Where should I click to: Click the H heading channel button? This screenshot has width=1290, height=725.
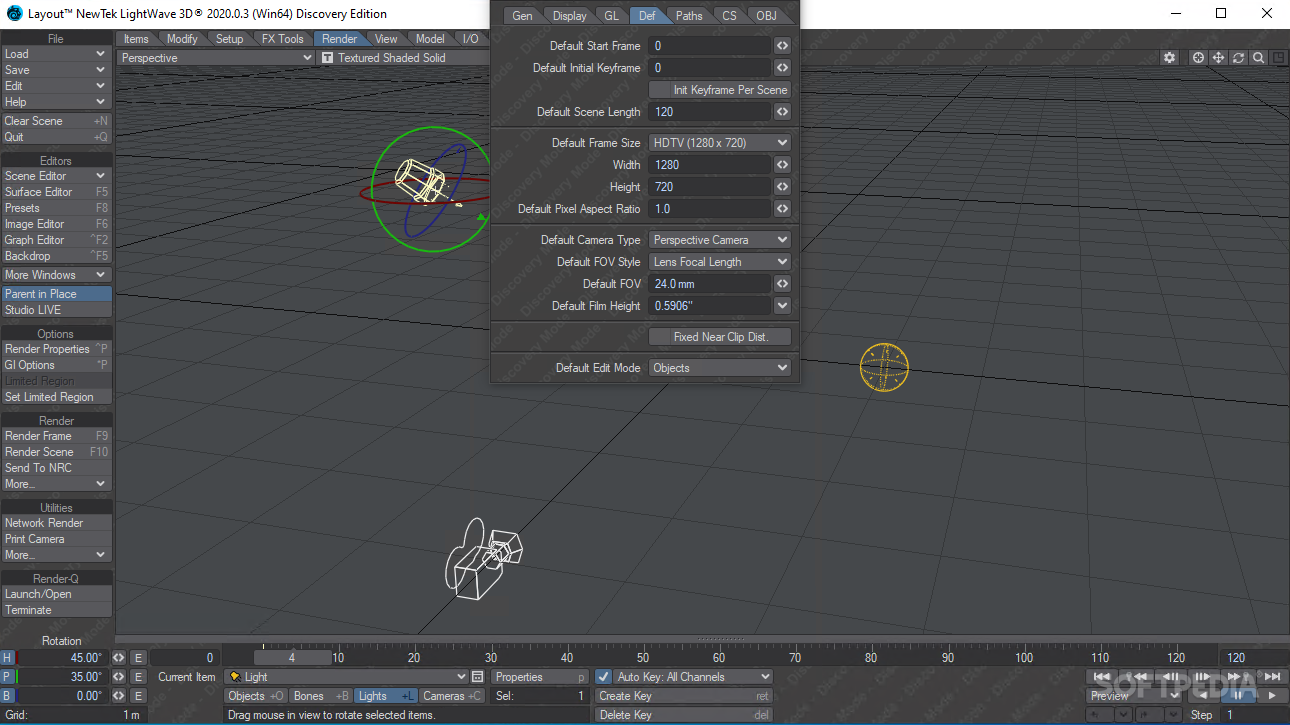(8, 658)
